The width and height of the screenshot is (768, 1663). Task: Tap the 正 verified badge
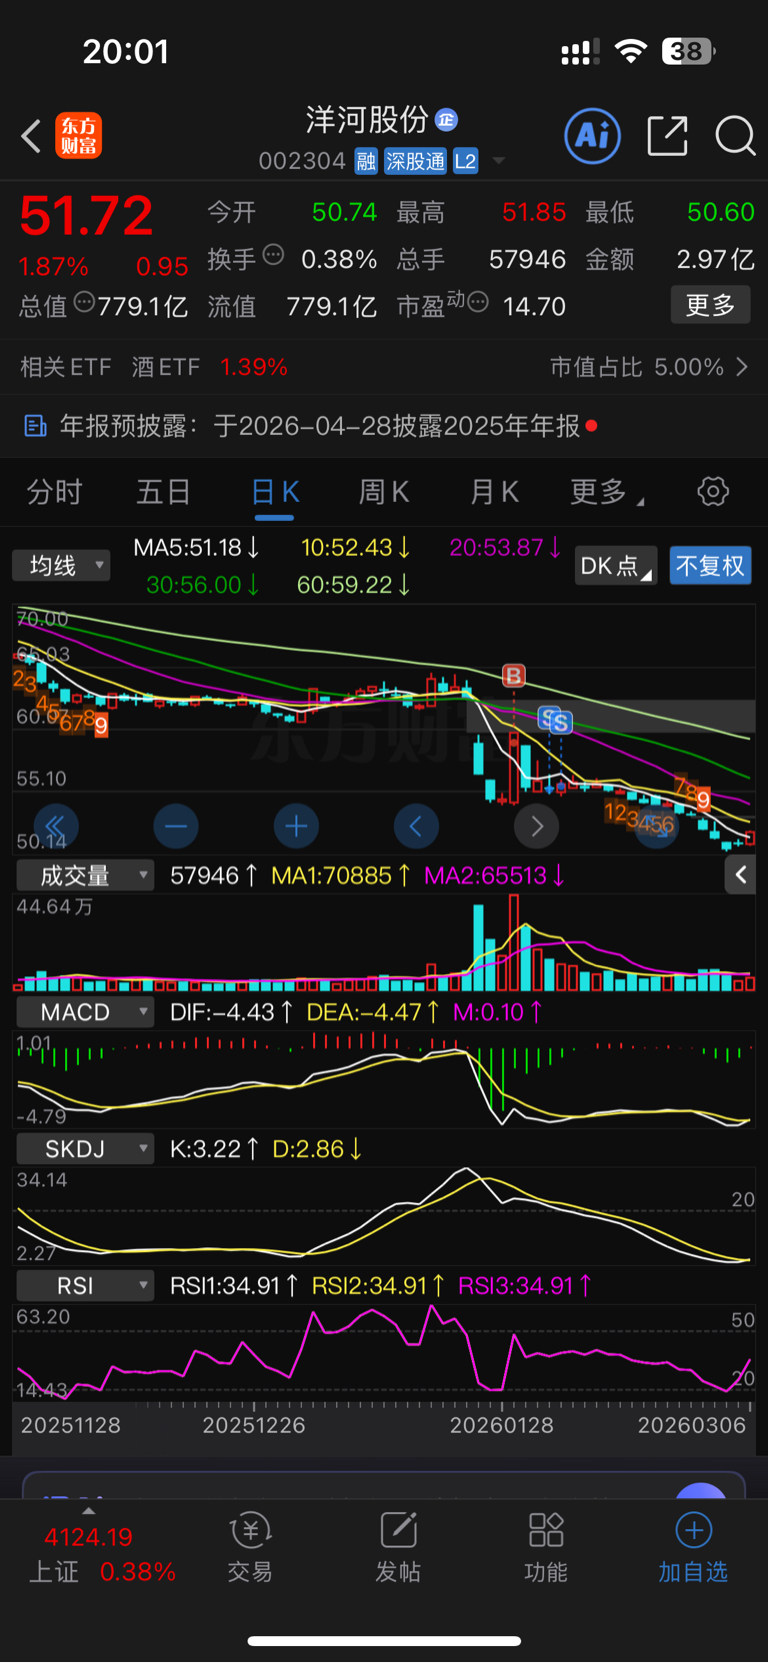tap(446, 120)
